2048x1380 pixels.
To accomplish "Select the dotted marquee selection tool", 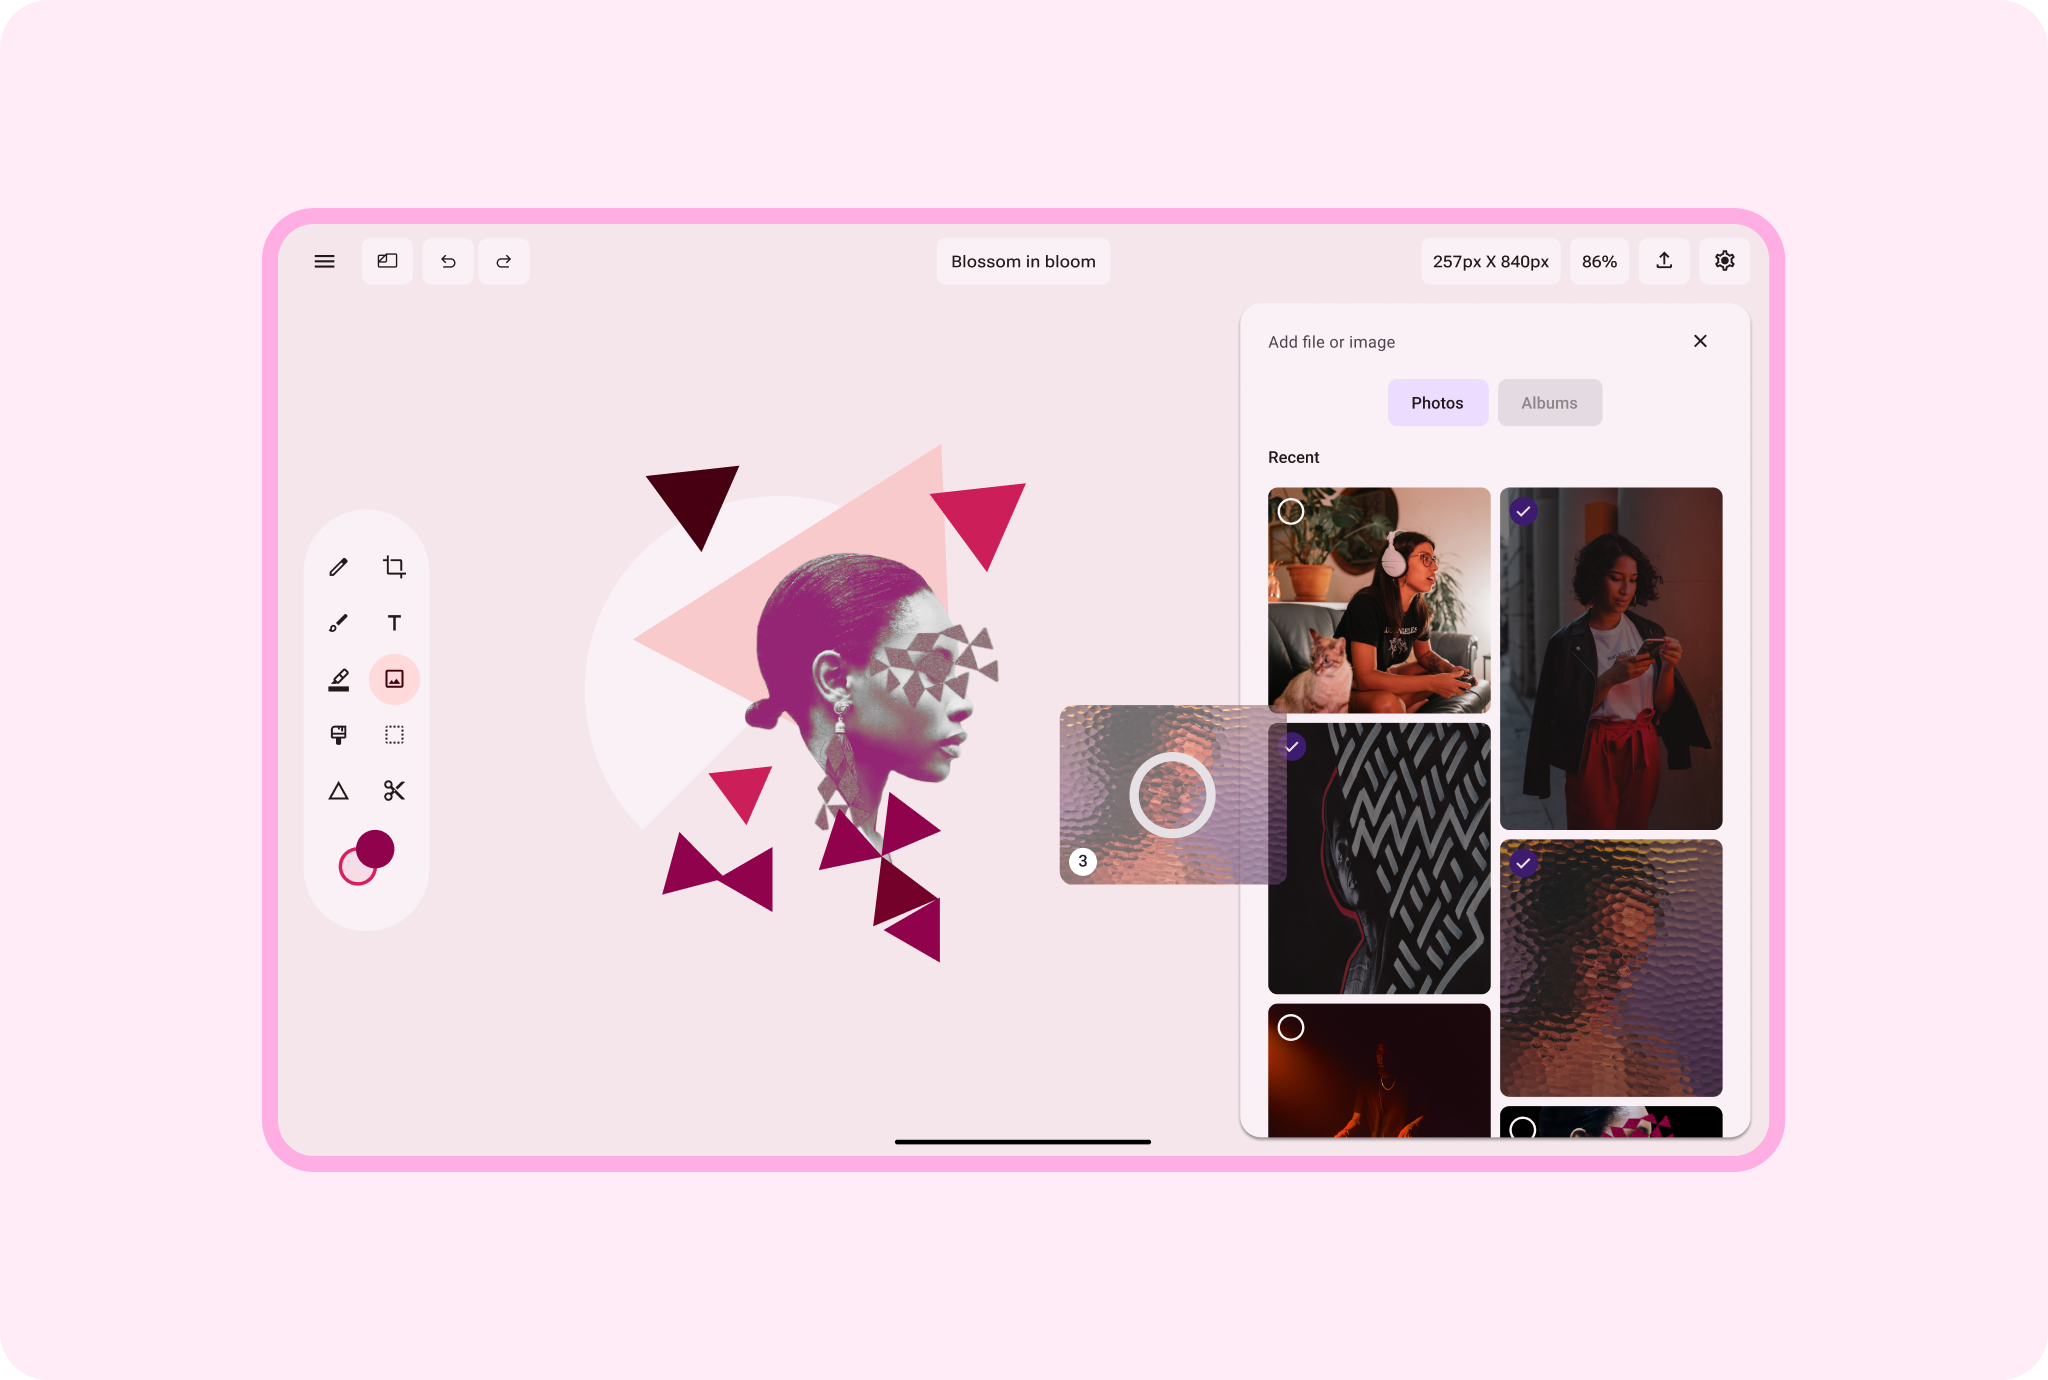I will 394,735.
